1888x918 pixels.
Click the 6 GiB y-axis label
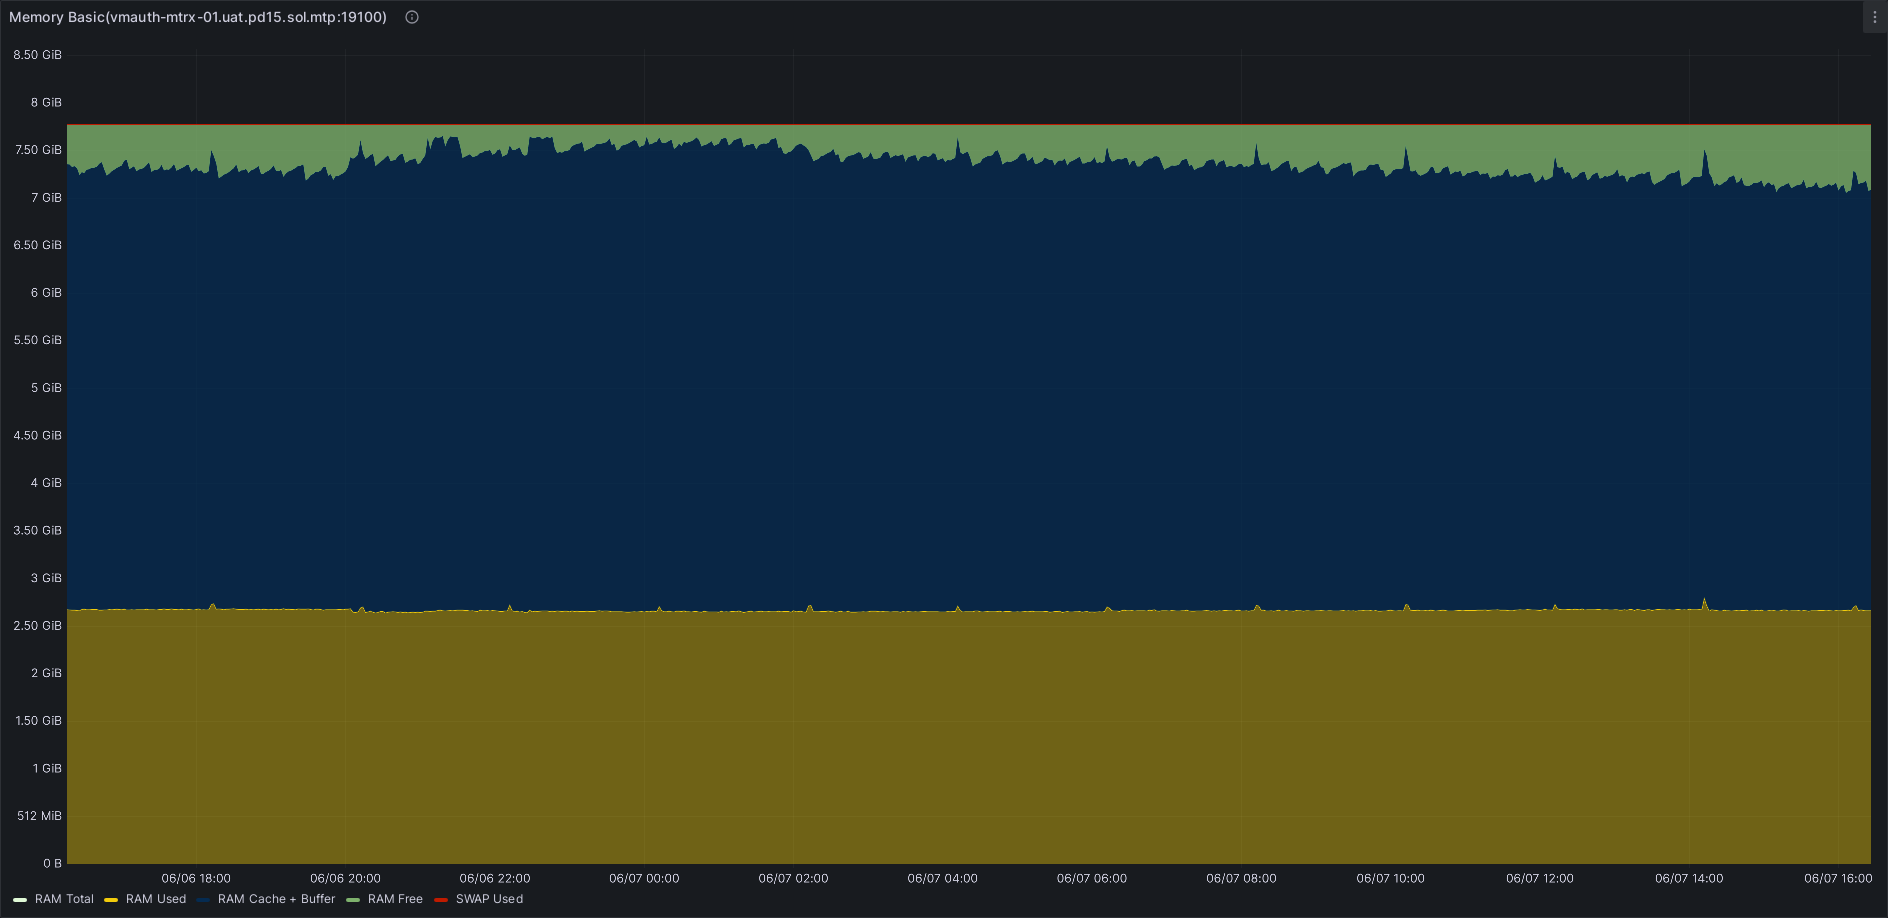(47, 293)
